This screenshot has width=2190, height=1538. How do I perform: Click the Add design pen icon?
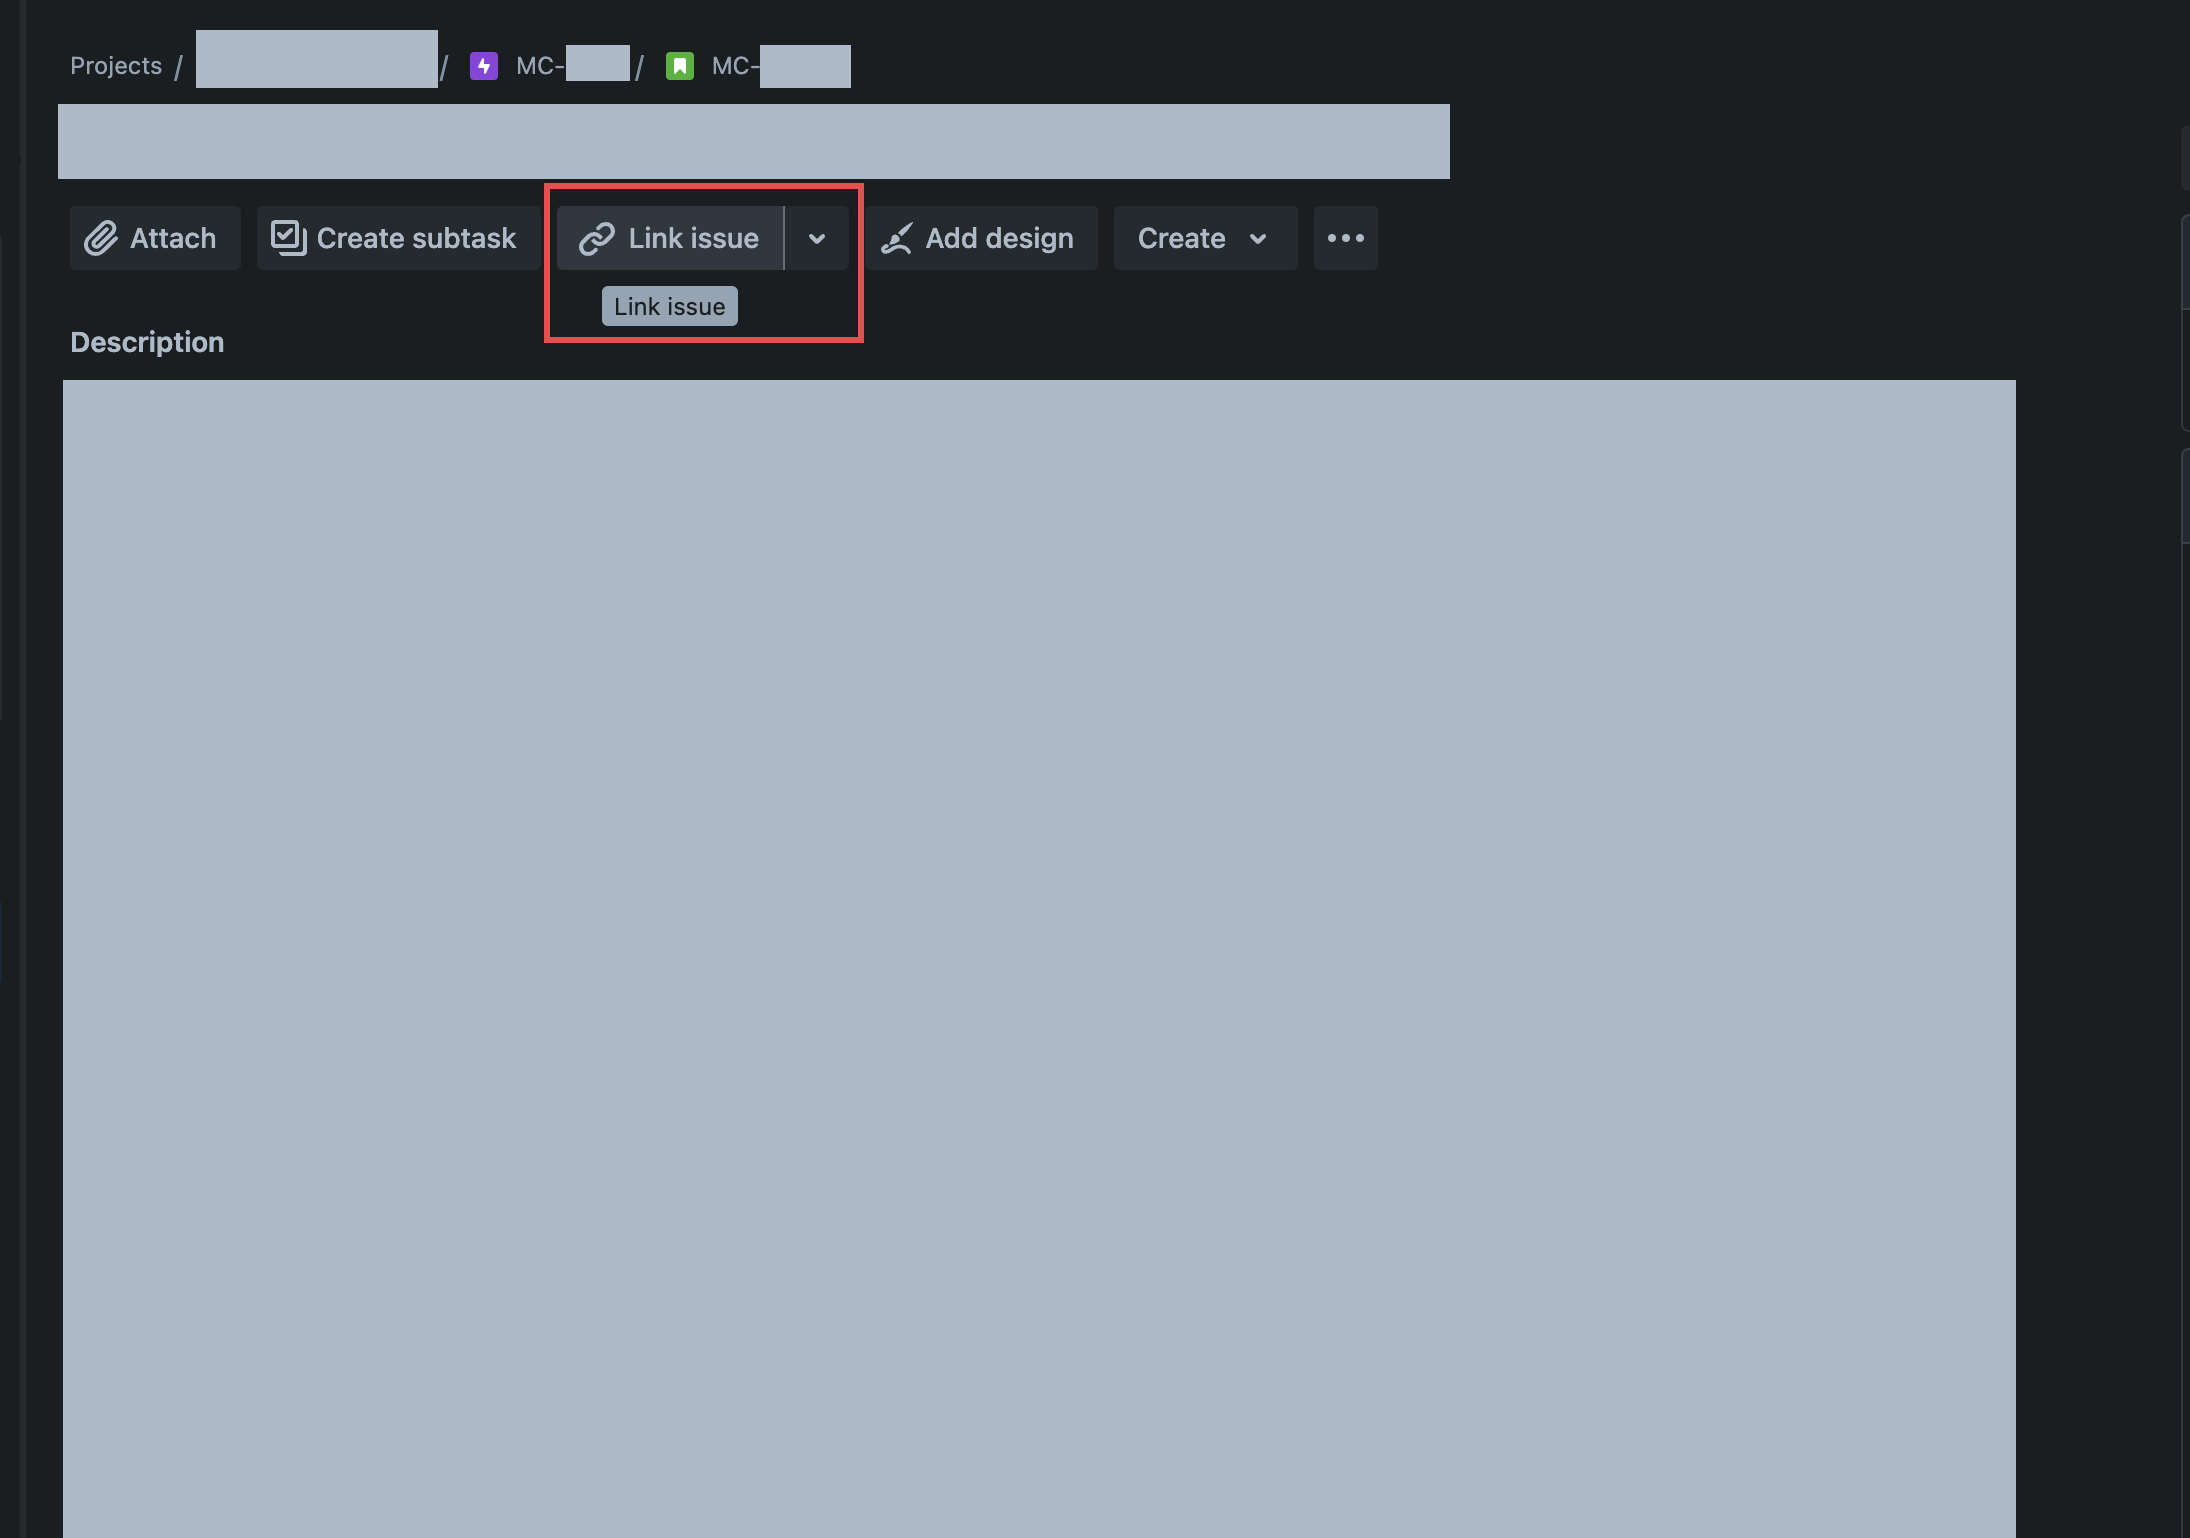tap(896, 238)
